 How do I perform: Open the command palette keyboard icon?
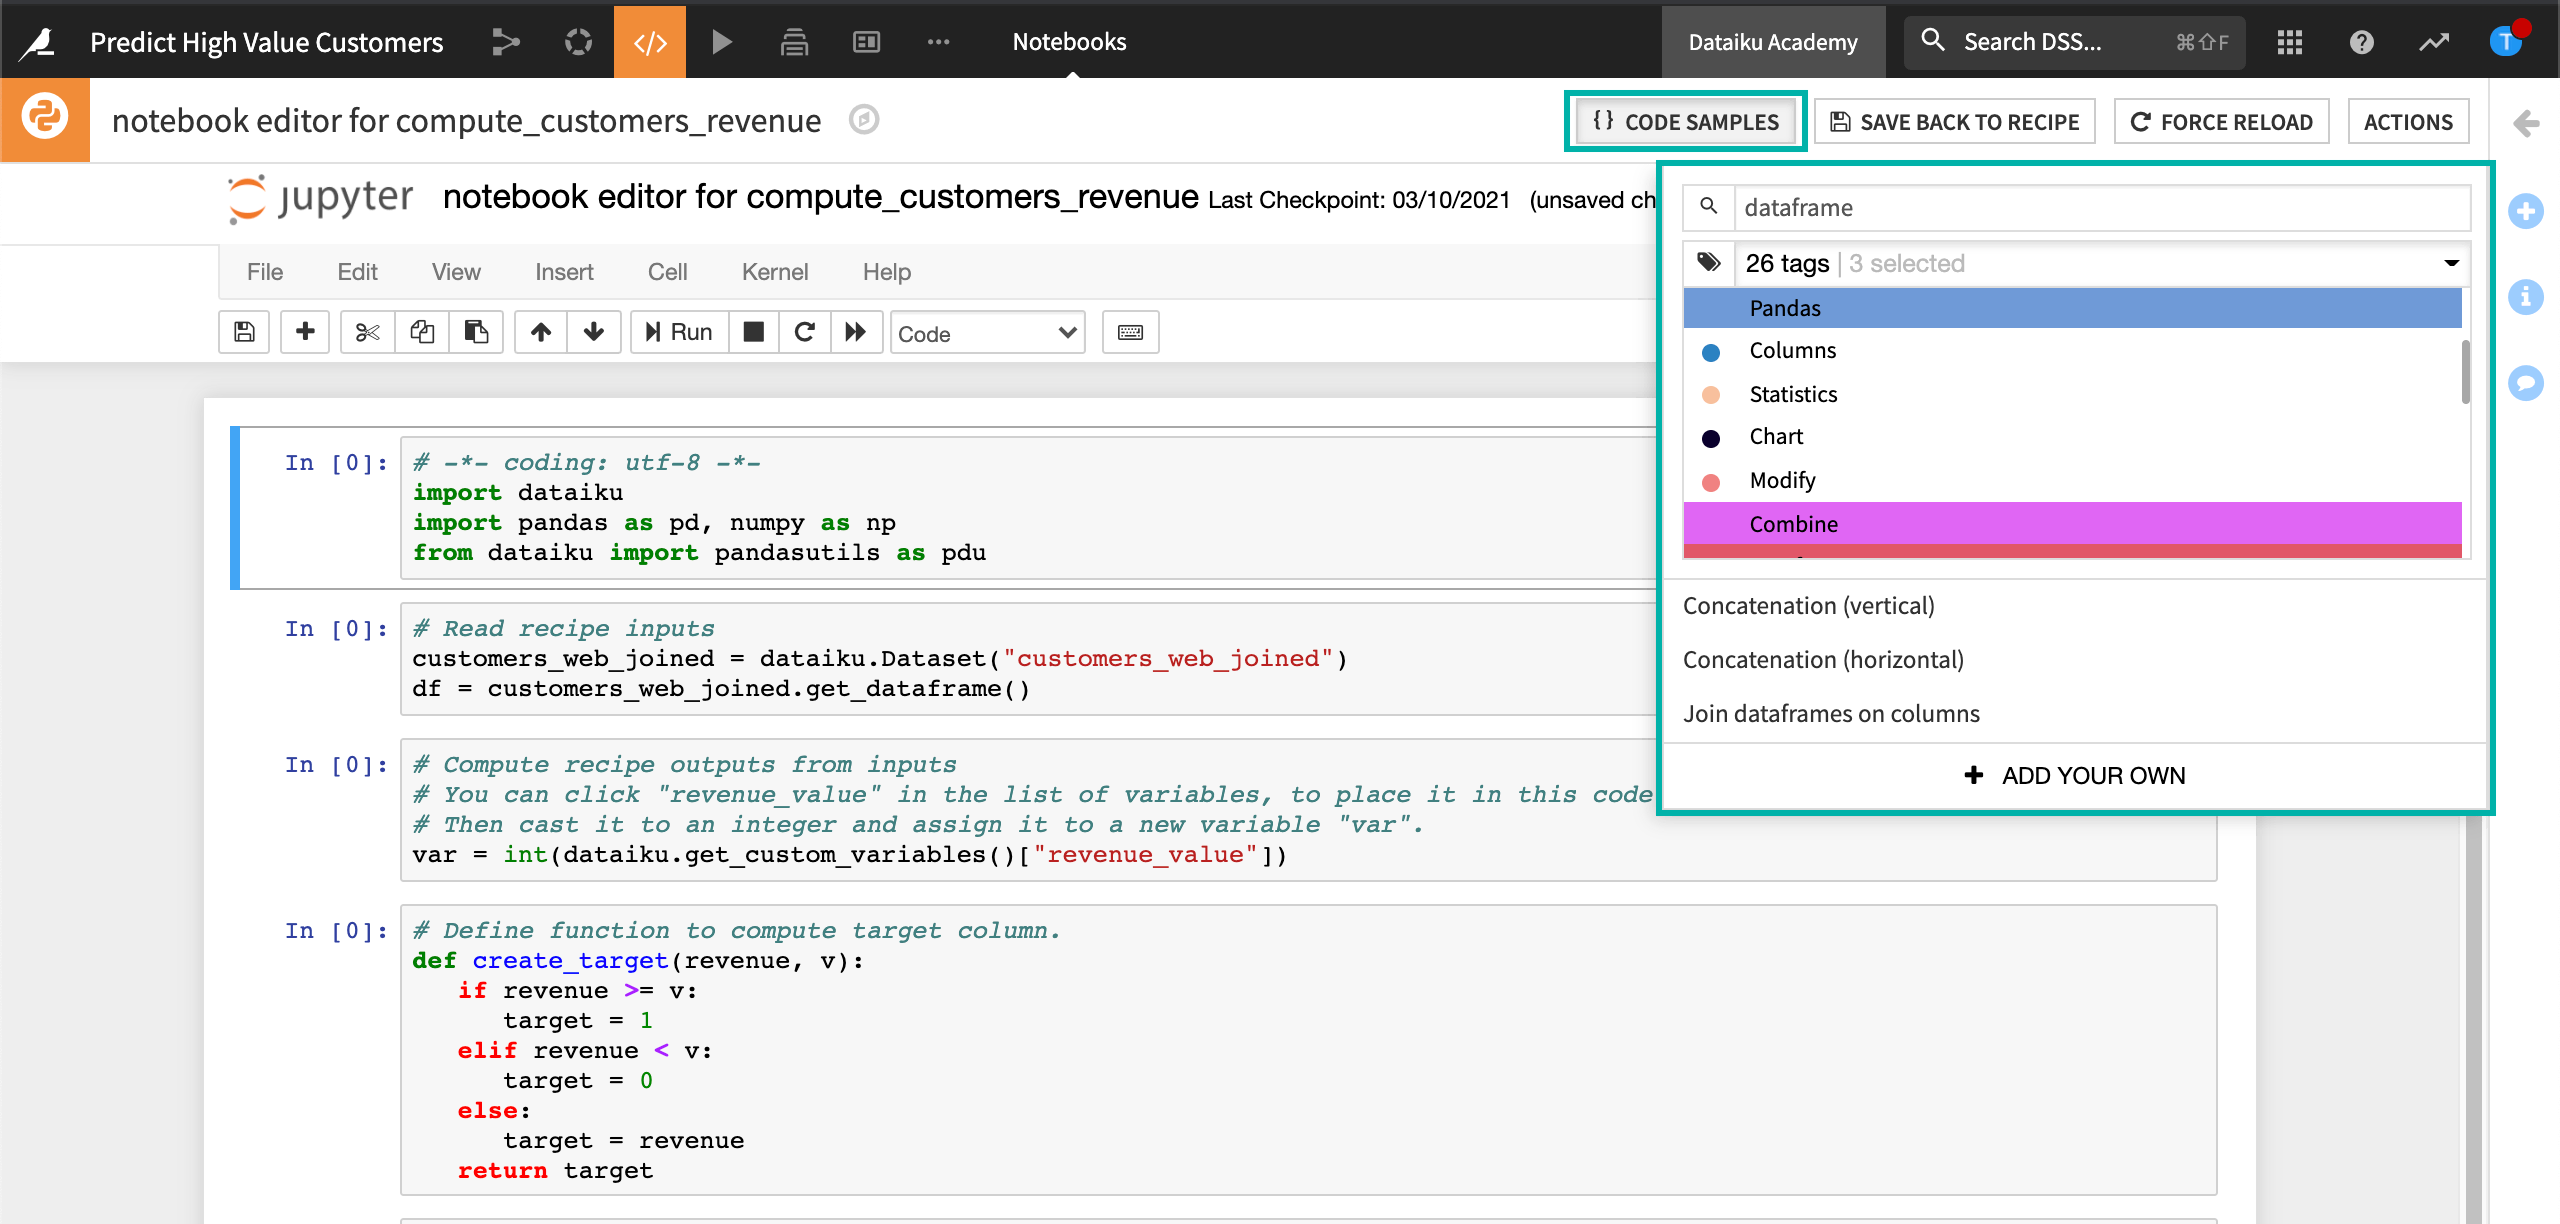pos(1130,333)
